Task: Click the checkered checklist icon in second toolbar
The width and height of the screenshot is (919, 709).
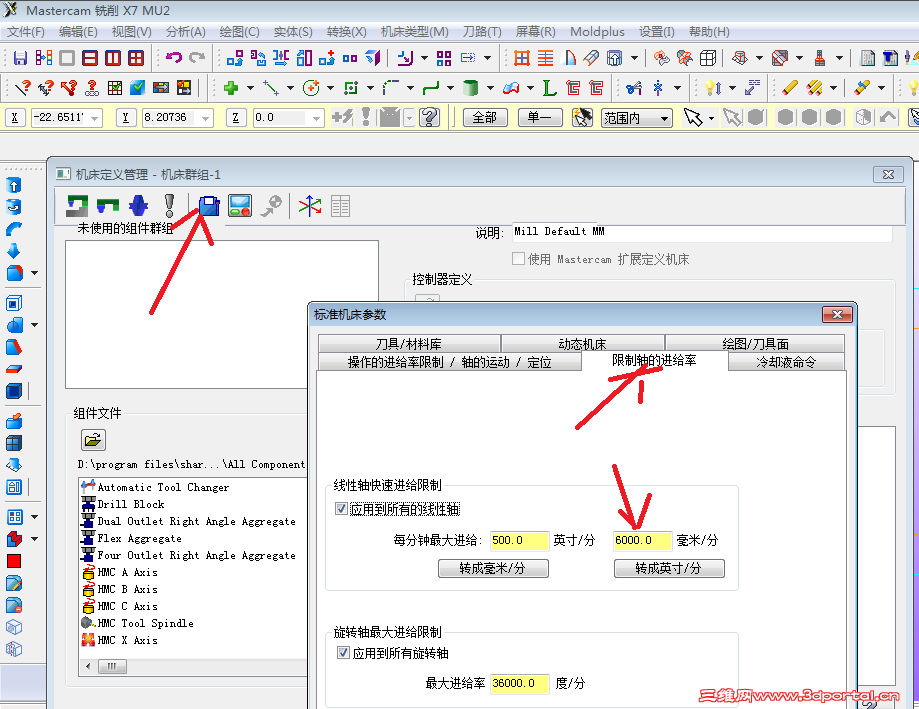Action: [115, 88]
